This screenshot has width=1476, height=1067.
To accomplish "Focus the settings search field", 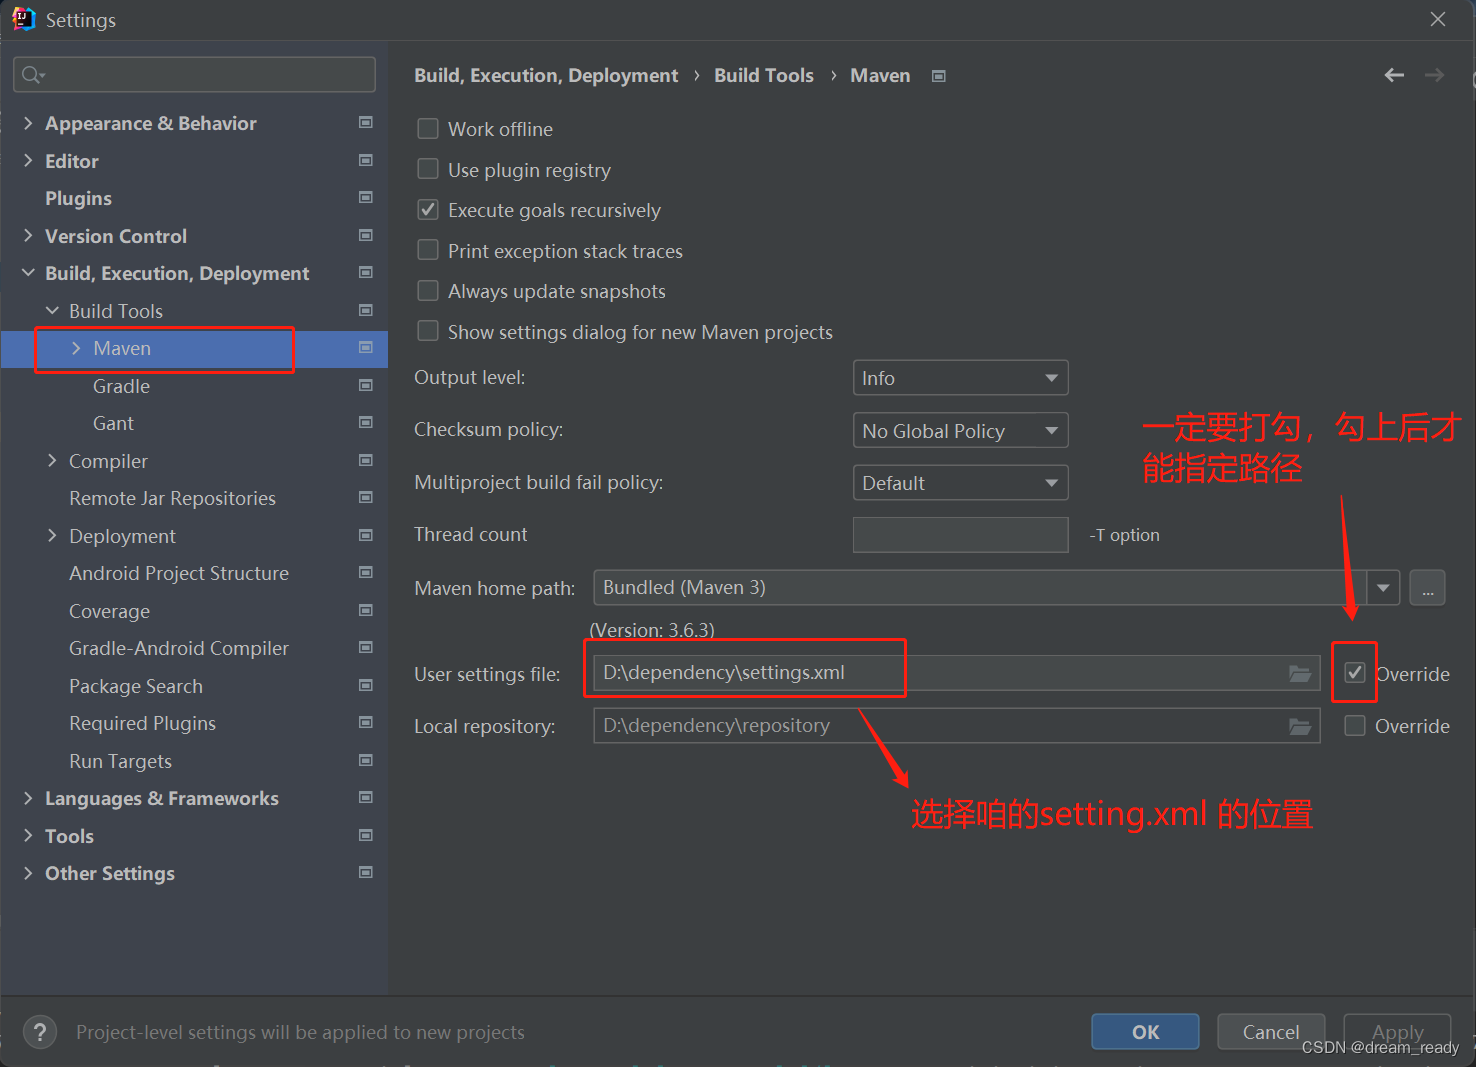I will 195,75.
